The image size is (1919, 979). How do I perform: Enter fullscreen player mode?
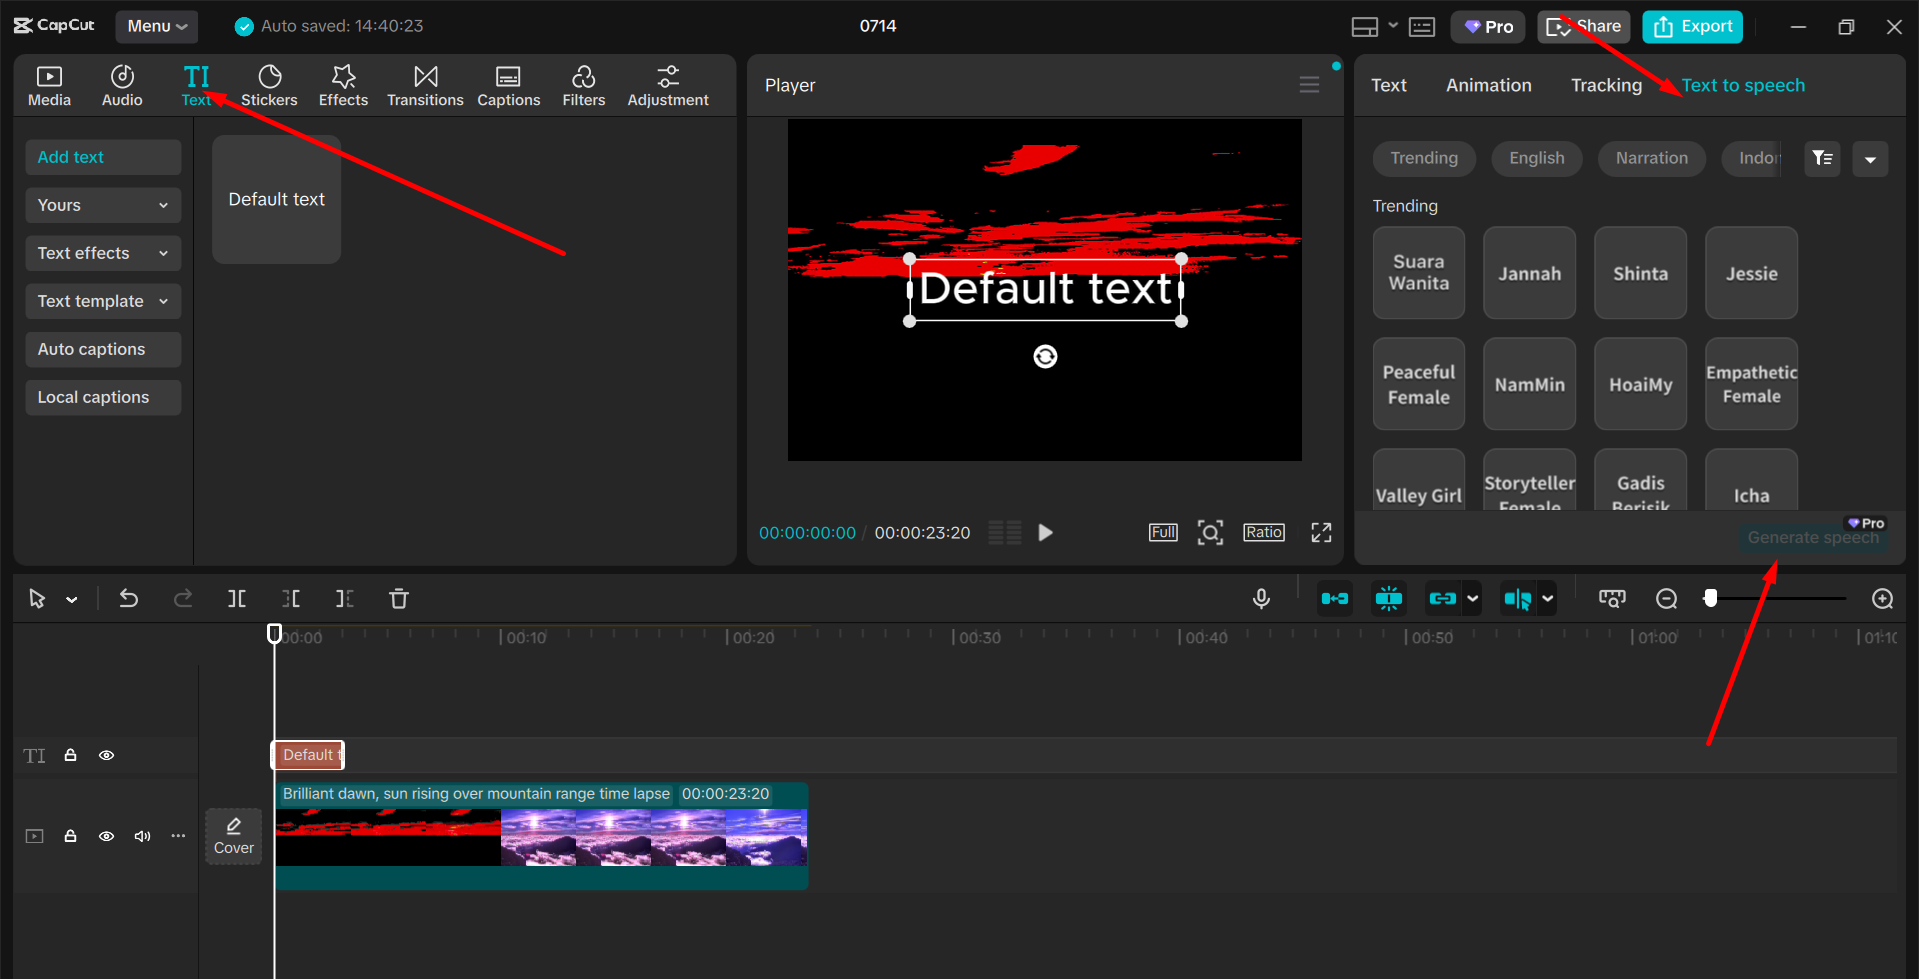tap(1321, 532)
